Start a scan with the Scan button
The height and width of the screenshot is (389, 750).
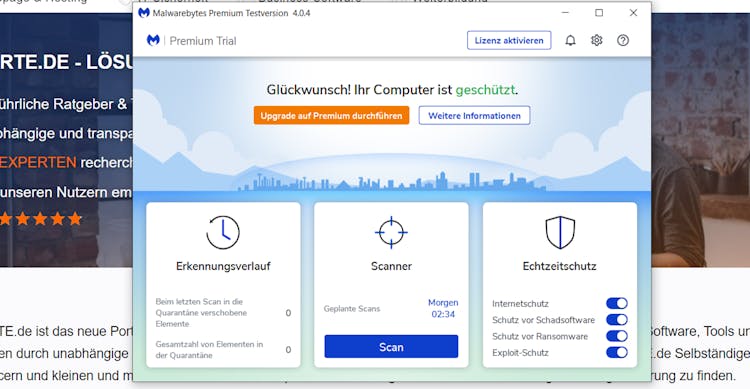pos(391,347)
